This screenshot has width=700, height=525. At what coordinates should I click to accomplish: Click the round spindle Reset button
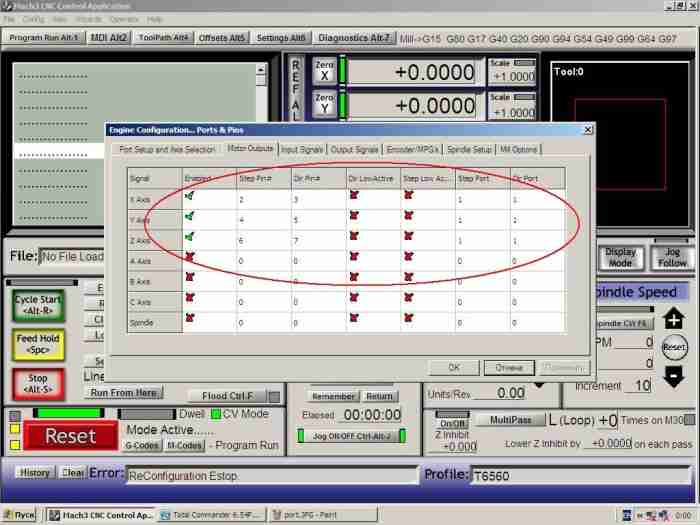pos(674,347)
